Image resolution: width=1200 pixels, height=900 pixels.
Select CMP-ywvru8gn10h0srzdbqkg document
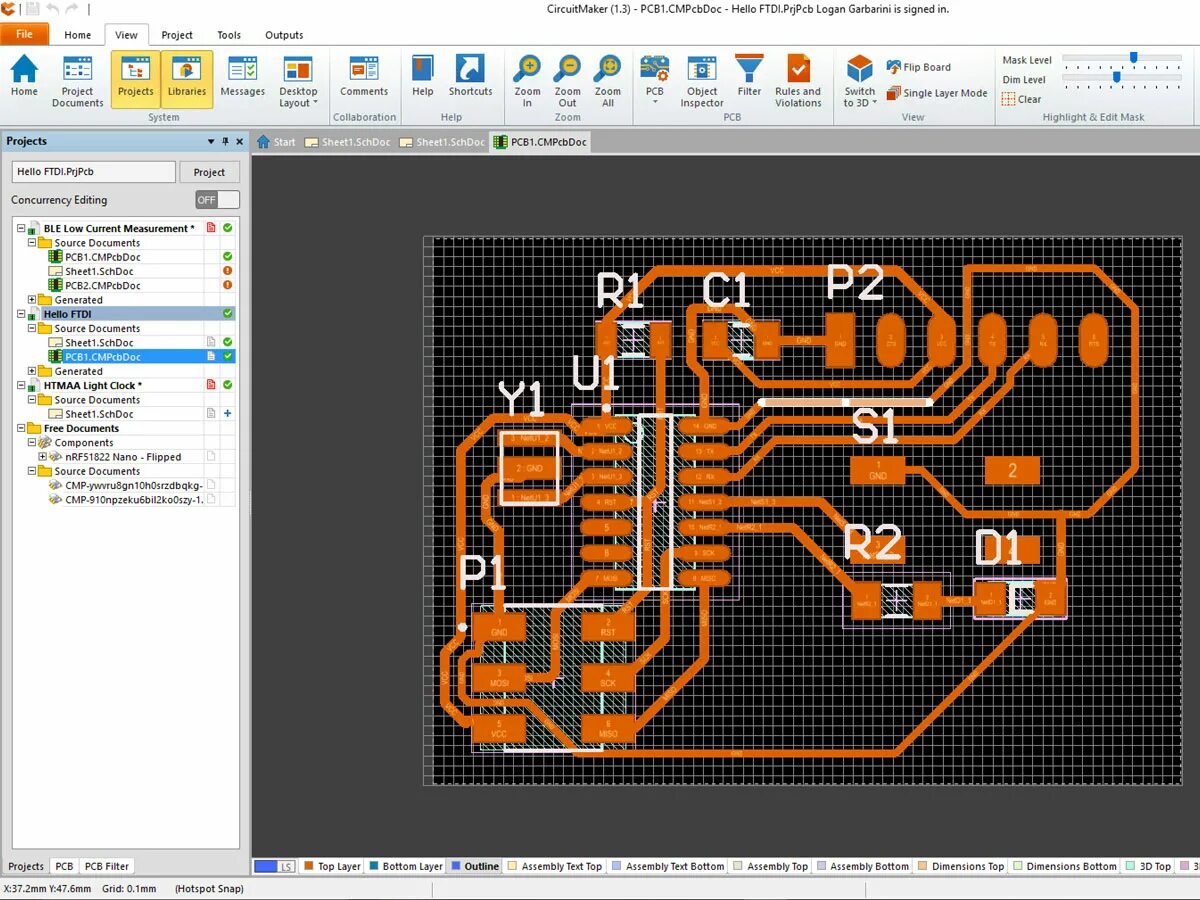click(134, 485)
